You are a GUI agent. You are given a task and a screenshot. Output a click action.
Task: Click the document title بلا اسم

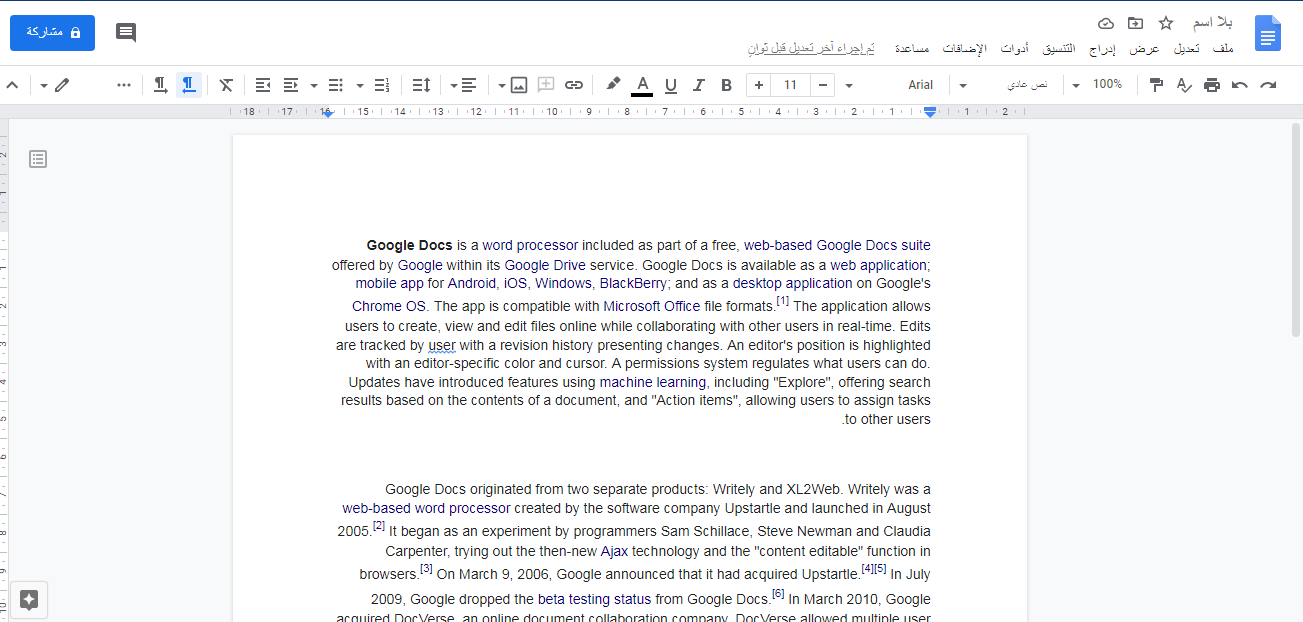click(x=1212, y=23)
